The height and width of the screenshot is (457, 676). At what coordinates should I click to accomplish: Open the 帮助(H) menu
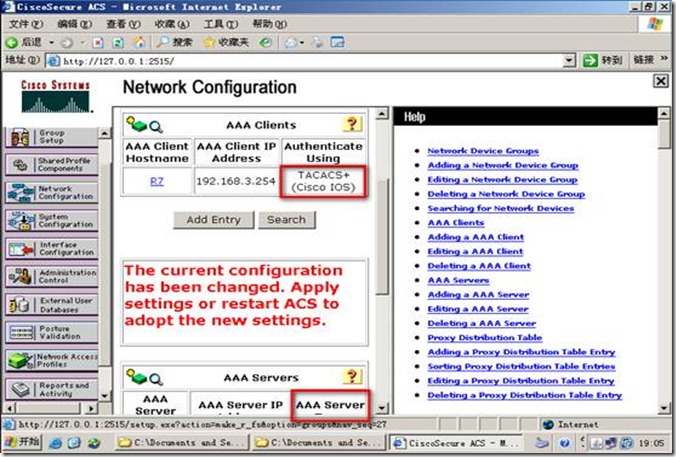pyautogui.click(x=269, y=24)
